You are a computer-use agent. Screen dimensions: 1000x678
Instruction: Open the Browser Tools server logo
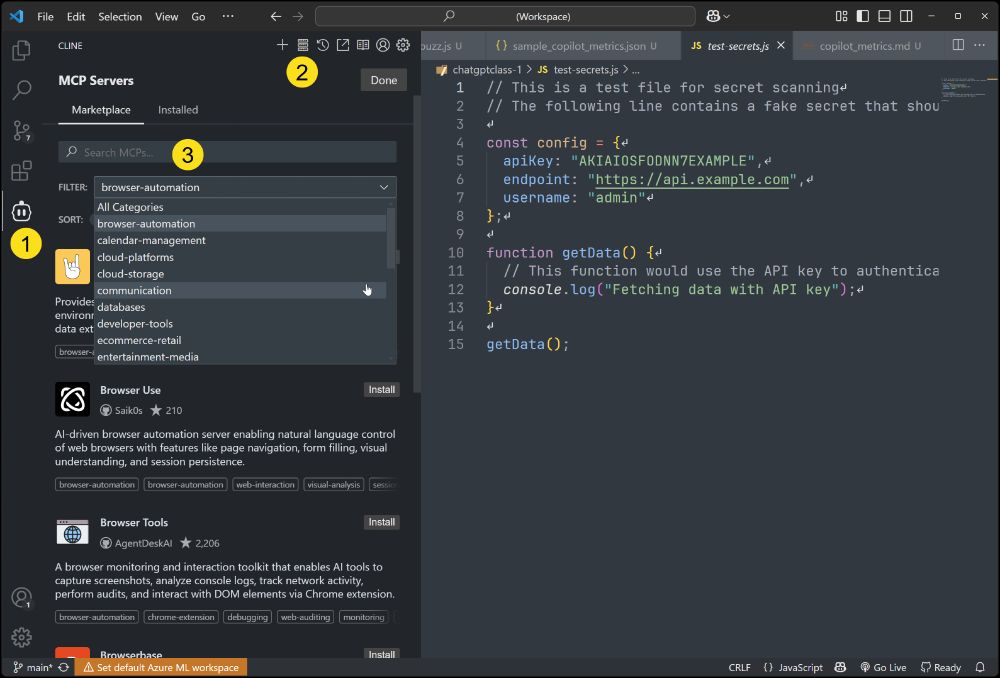(x=72, y=532)
